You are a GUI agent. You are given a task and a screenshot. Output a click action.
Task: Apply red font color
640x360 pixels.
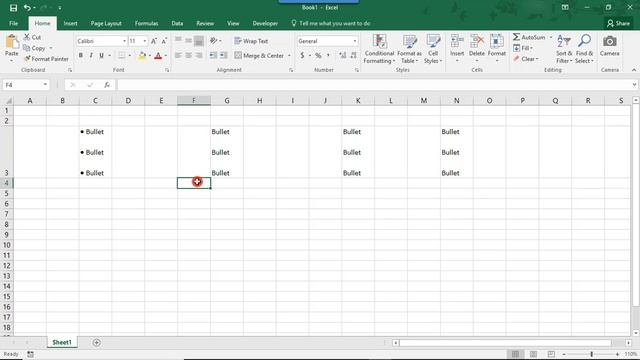pyautogui.click(x=158, y=56)
